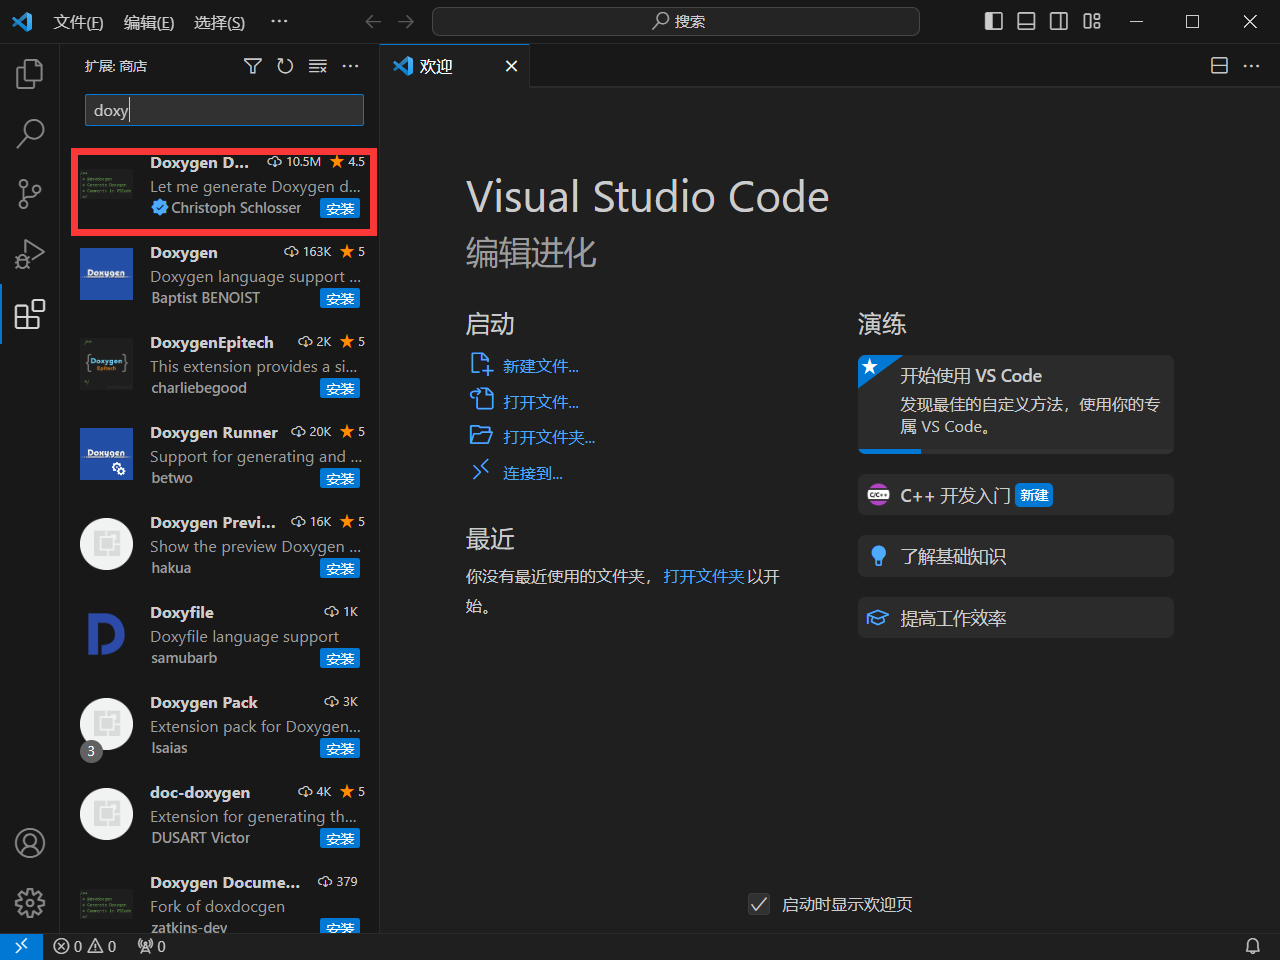Click the 打开文件... link
The image size is (1280, 960).
540,402
